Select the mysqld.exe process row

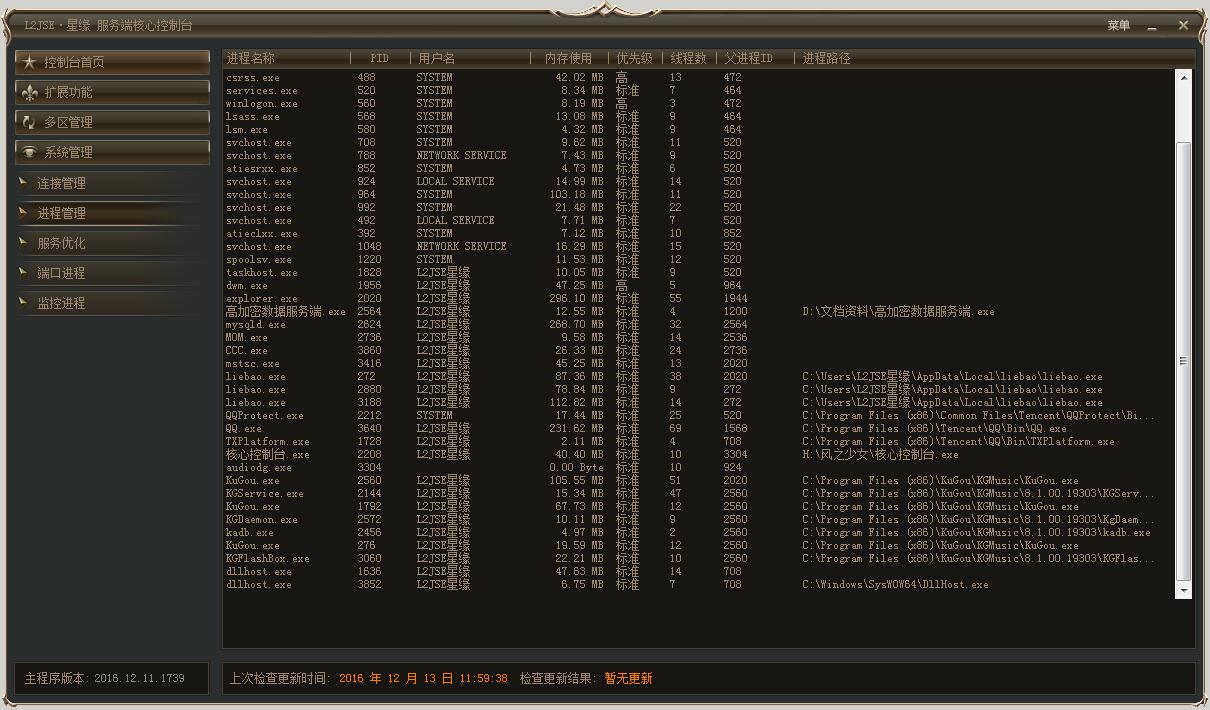click(697, 324)
